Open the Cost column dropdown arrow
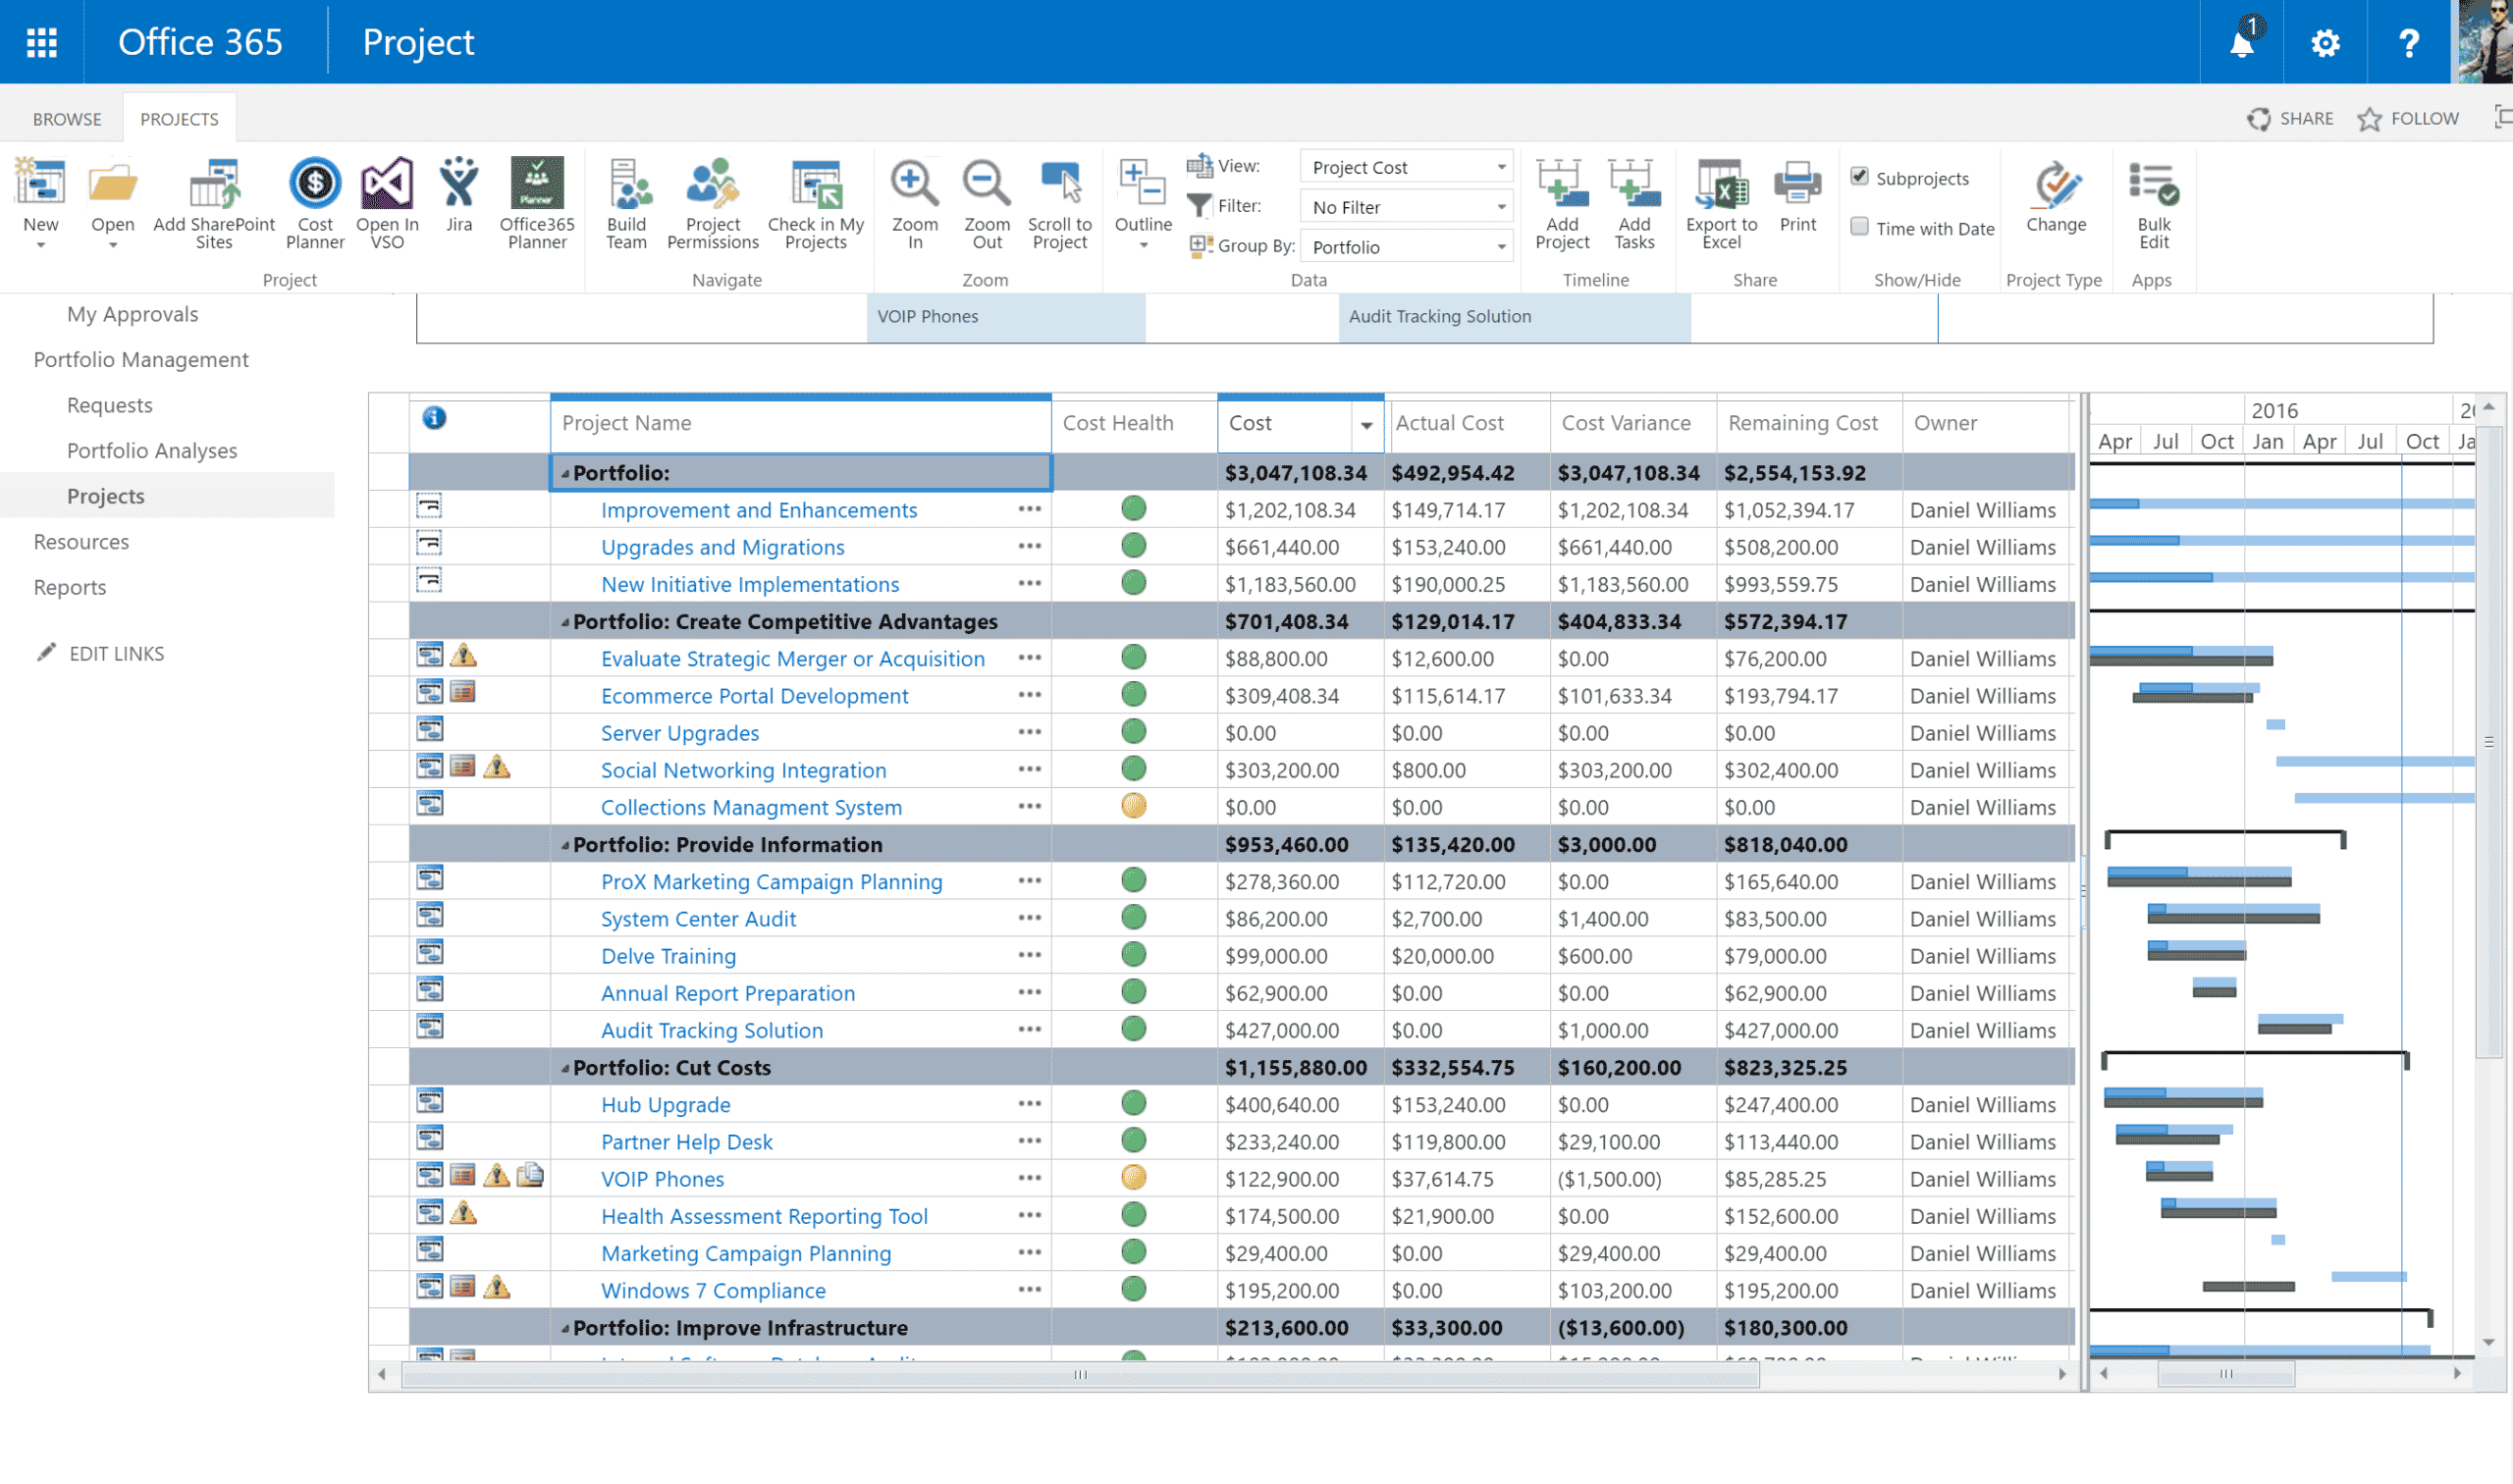Viewport: 2513px width, 1484px height. coord(1366,426)
